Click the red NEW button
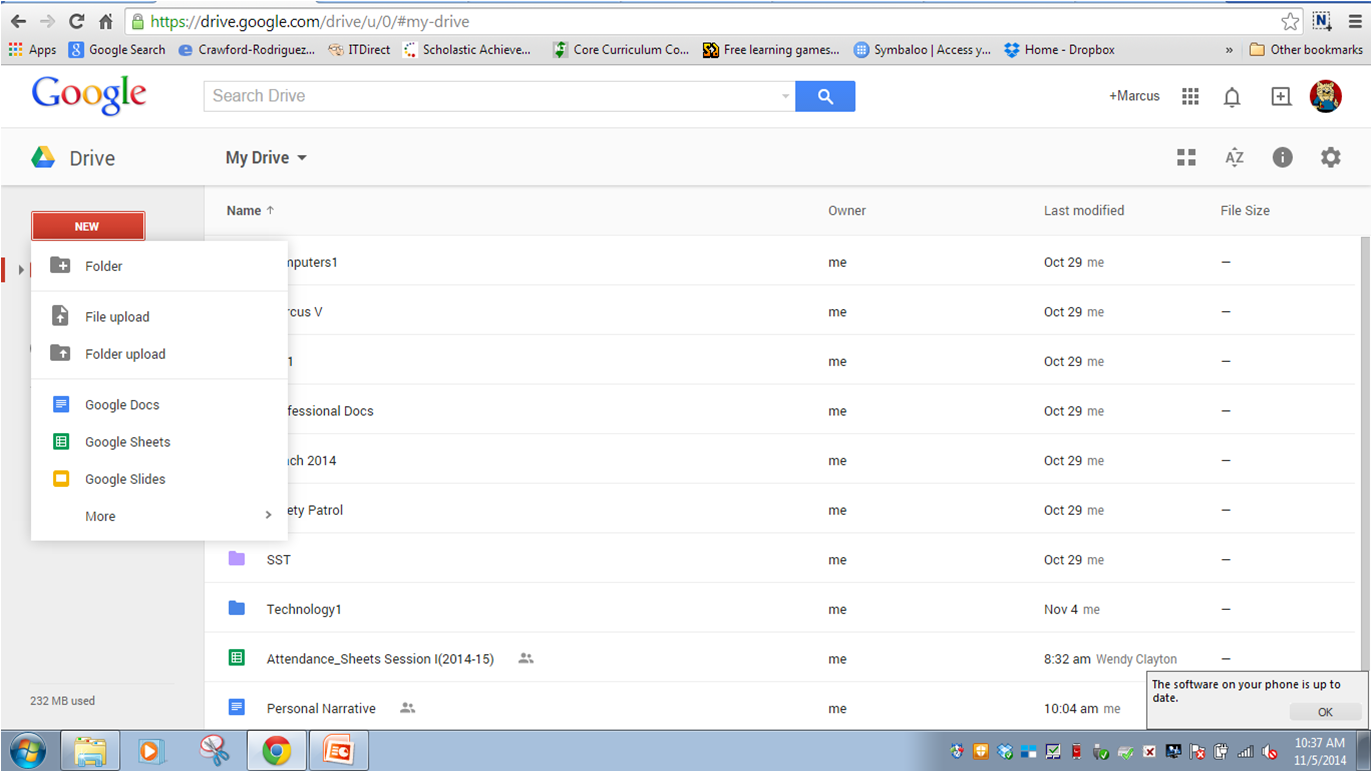The height and width of the screenshot is (772, 1372). 88,226
